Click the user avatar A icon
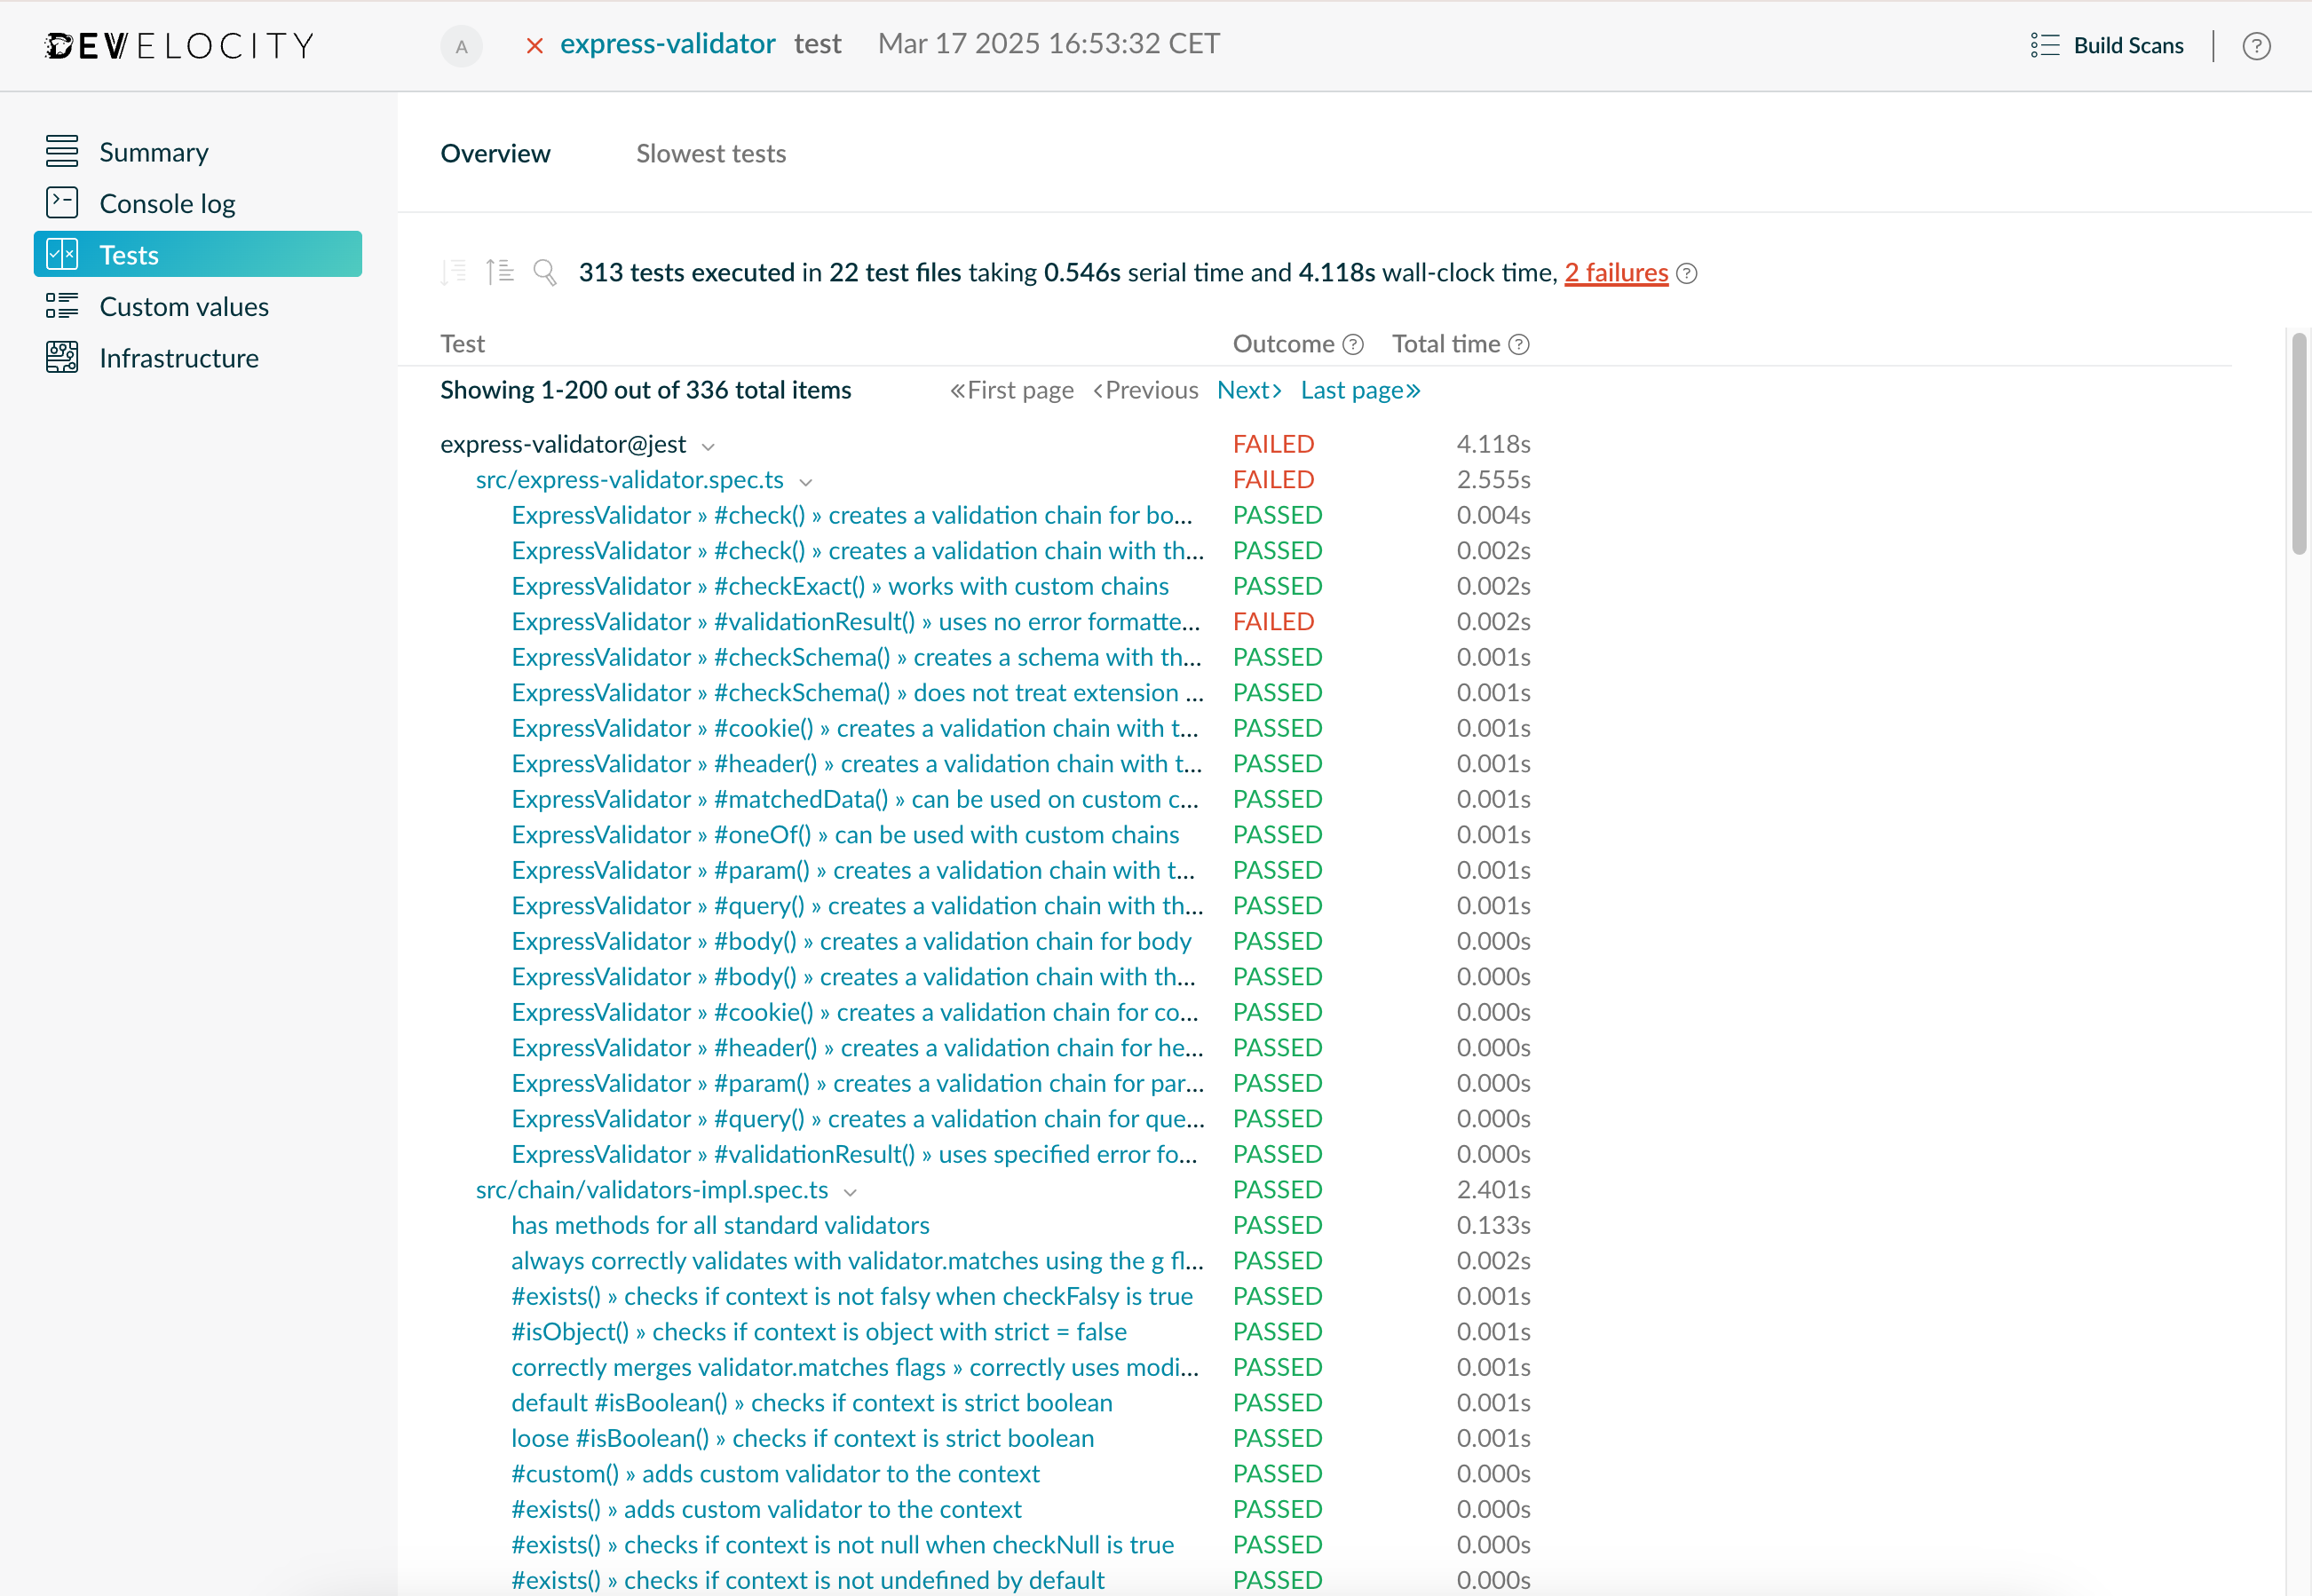2312x1596 pixels. coord(461,46)
